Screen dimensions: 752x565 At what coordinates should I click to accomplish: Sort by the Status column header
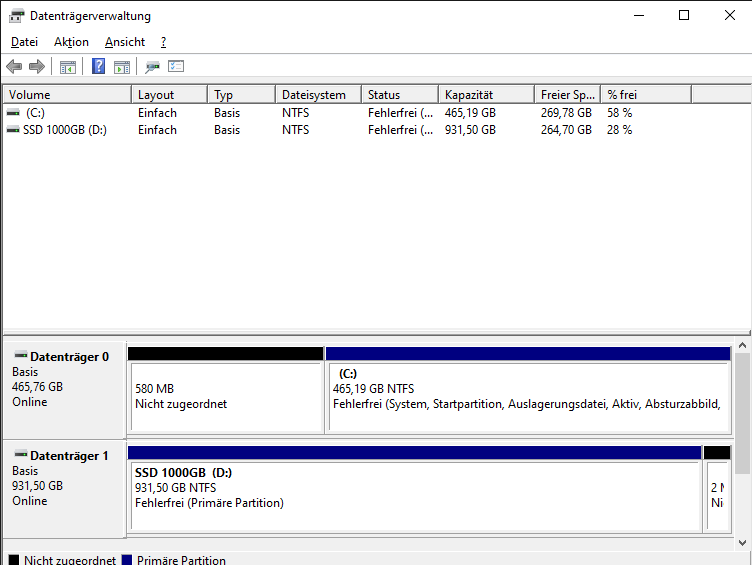pos(400,94)
